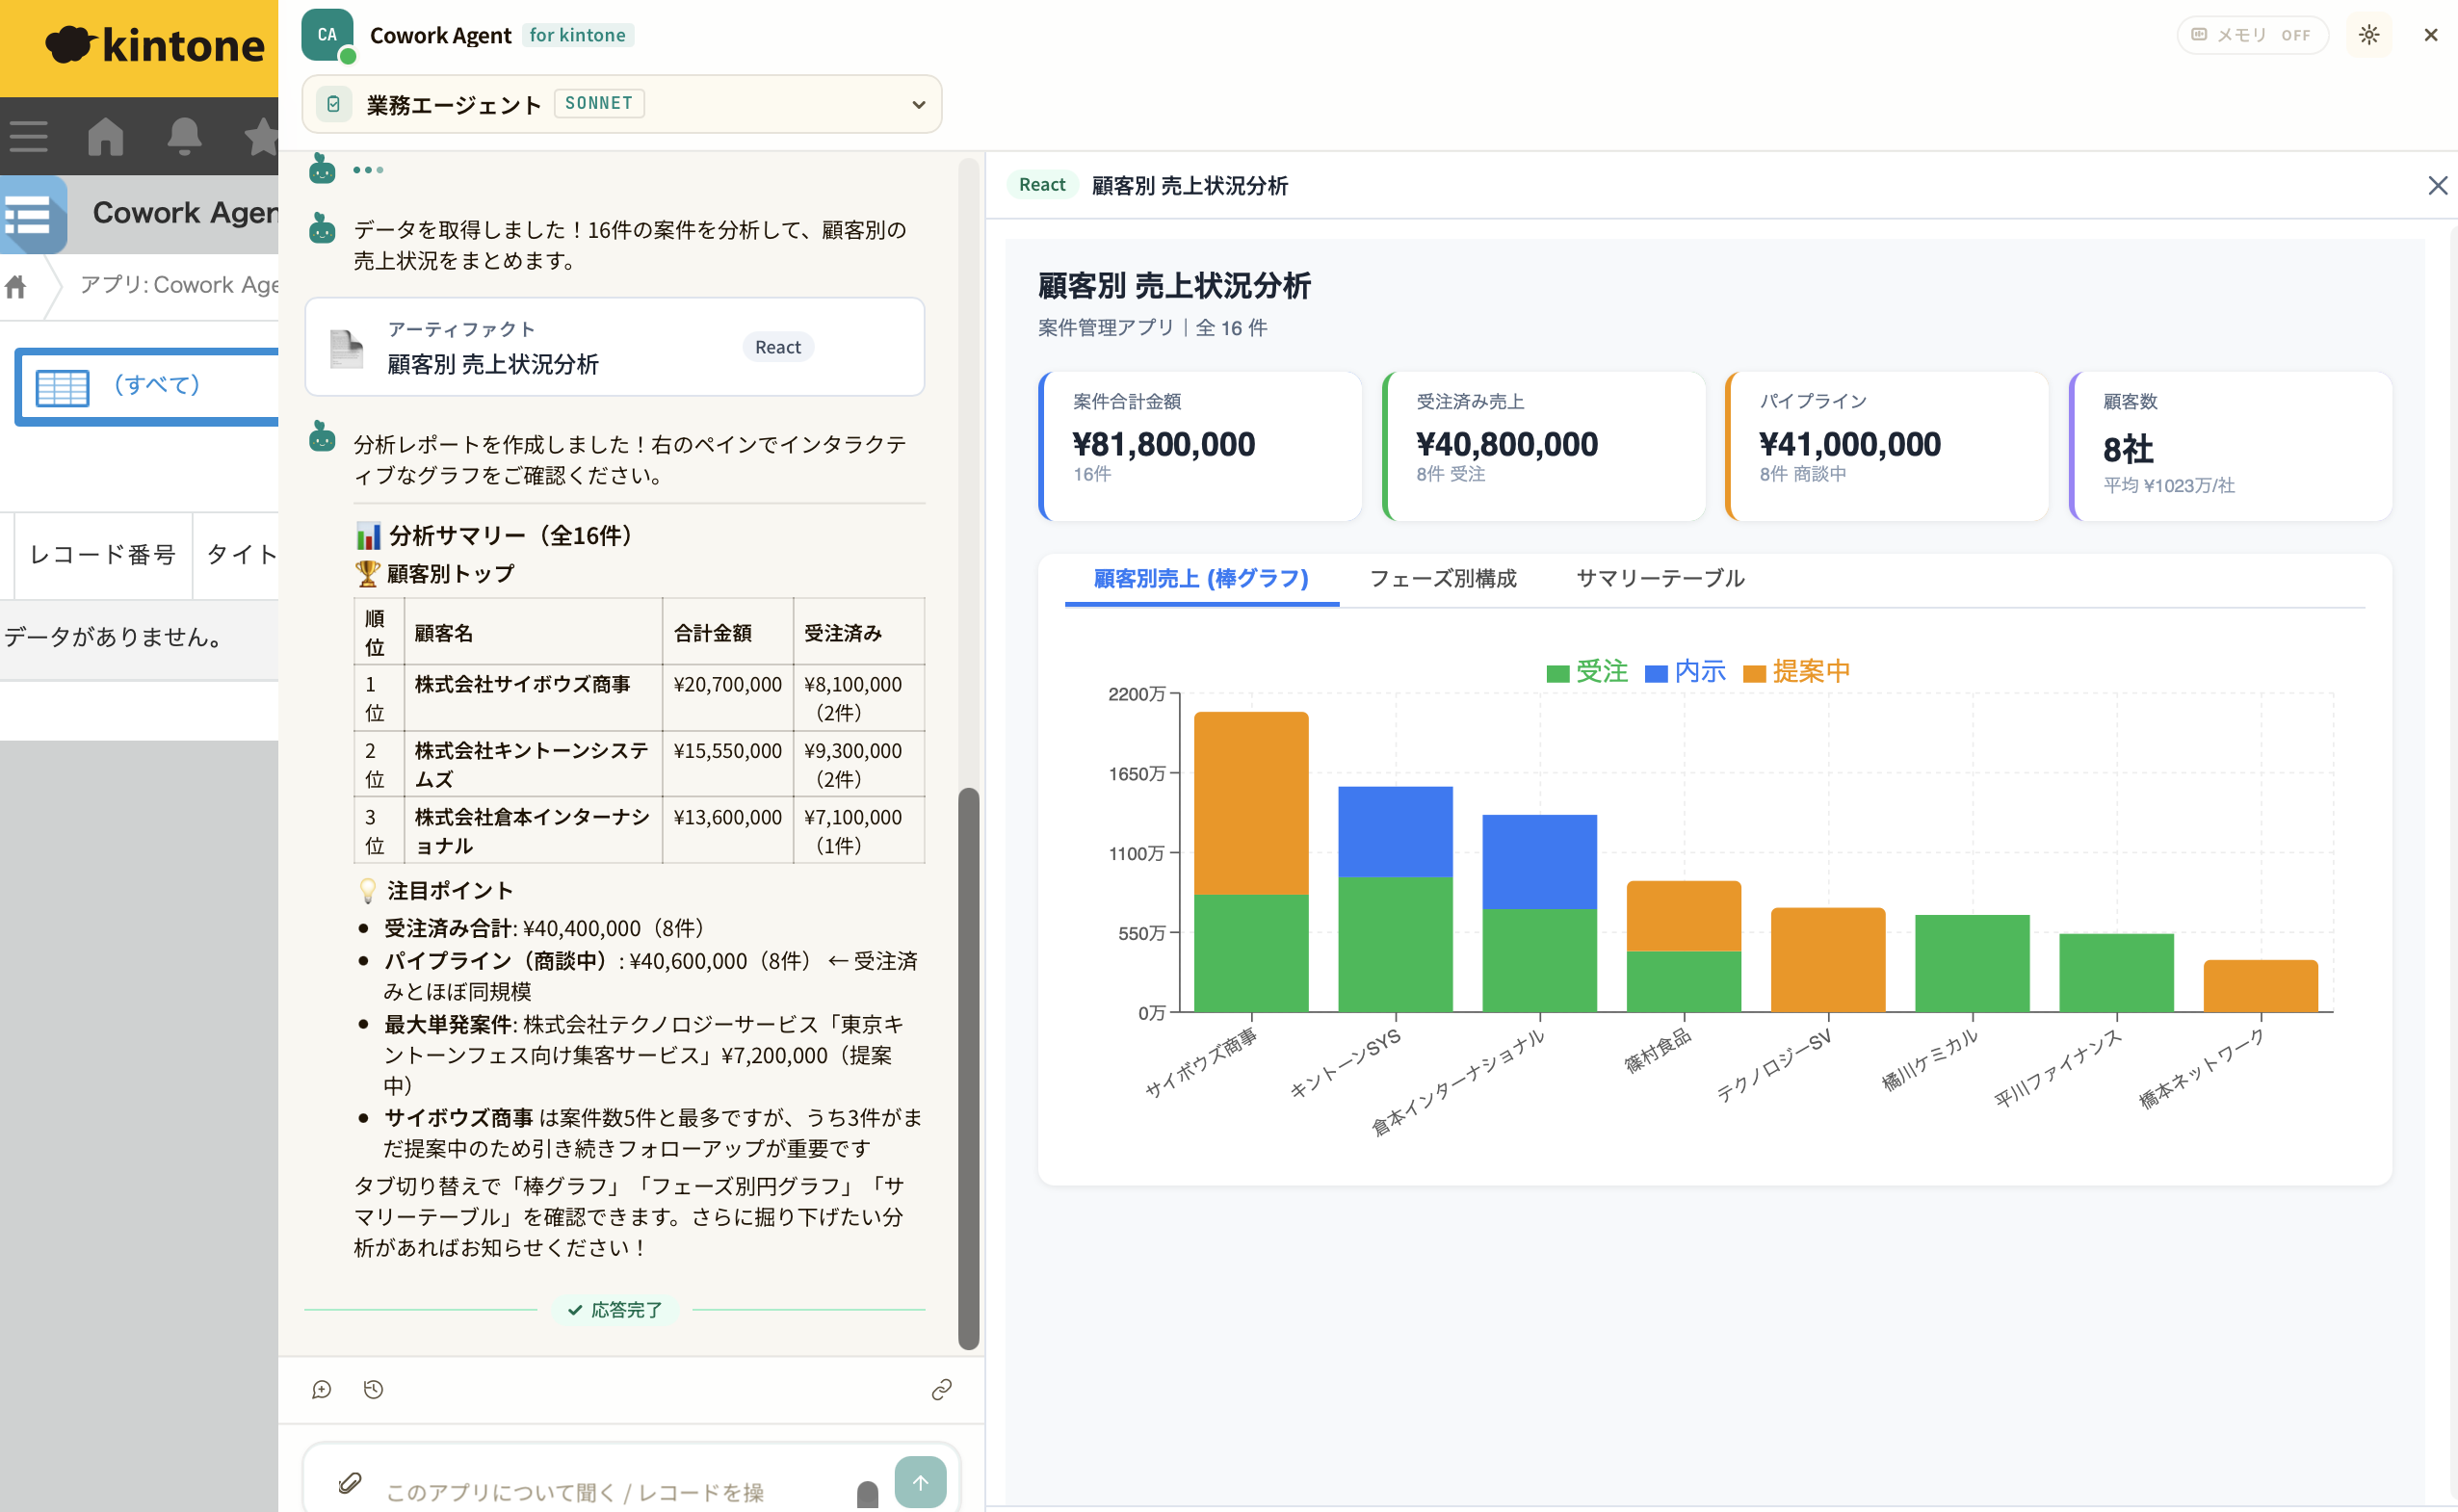Click the パイプライン ¥41,000,000 card
2458x1512 pixels.
(1886, 446)
